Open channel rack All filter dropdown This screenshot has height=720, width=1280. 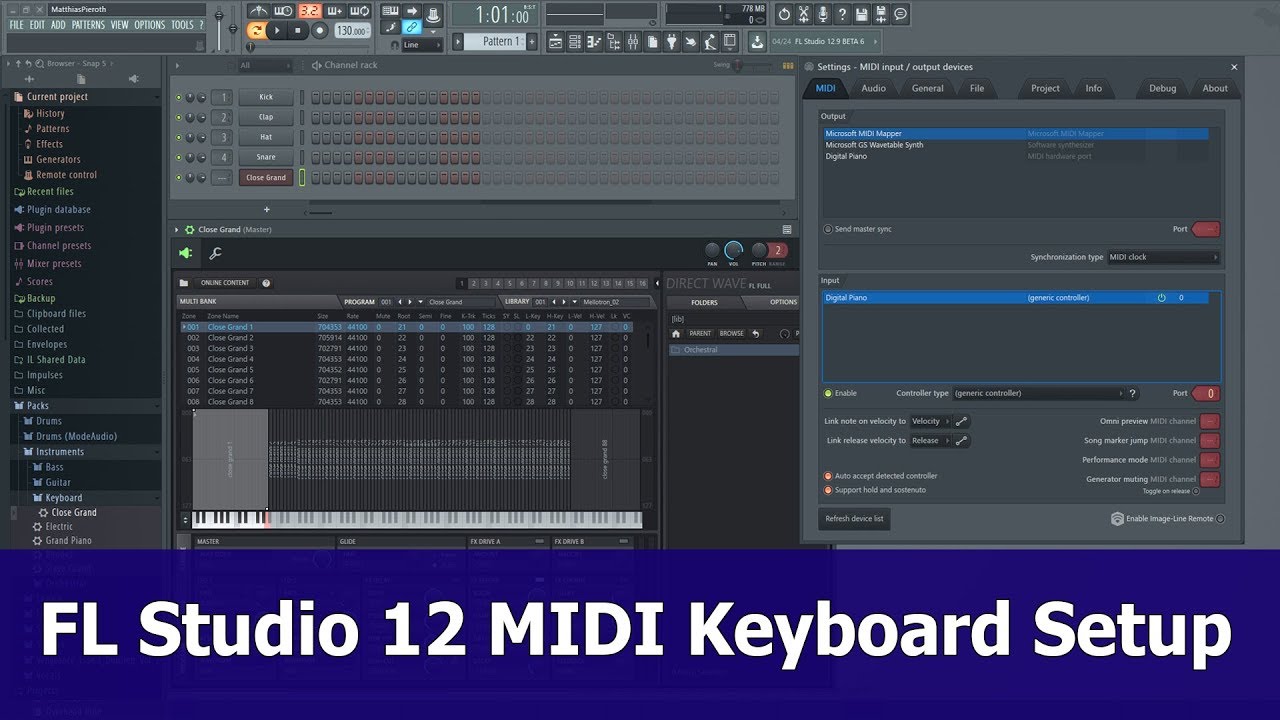click(268, 66)
